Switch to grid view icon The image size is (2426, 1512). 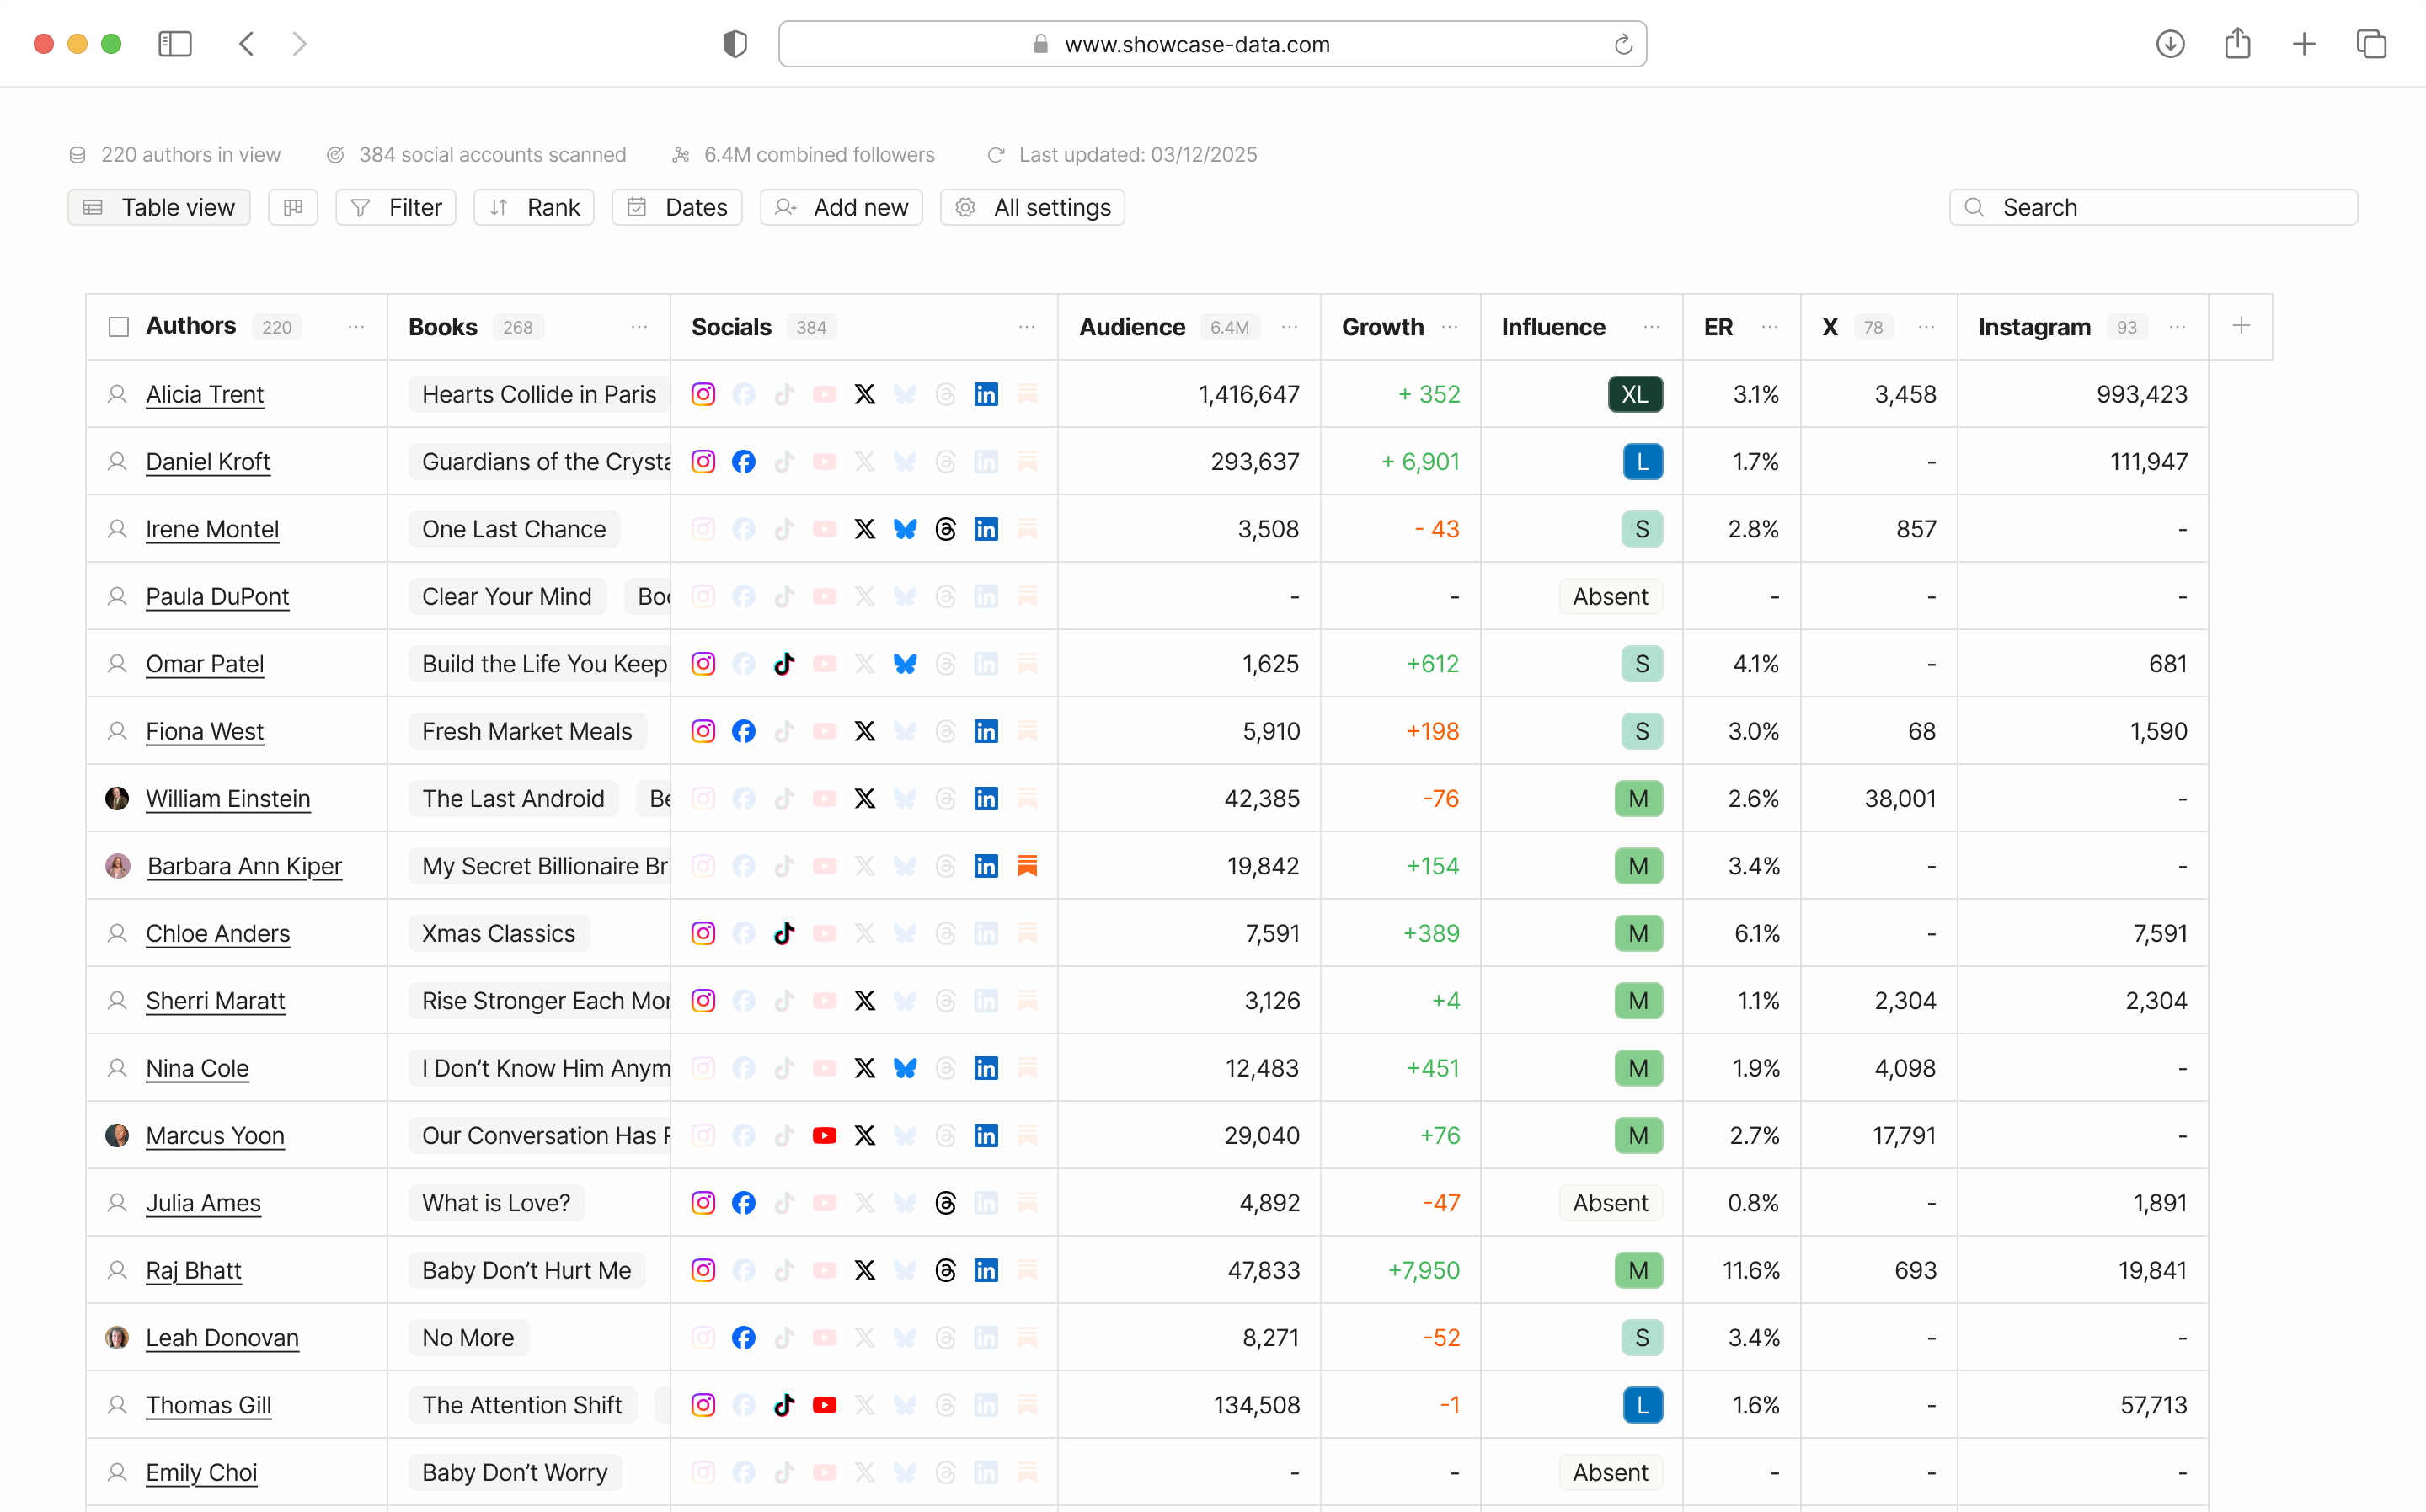[x=293, y=207]
